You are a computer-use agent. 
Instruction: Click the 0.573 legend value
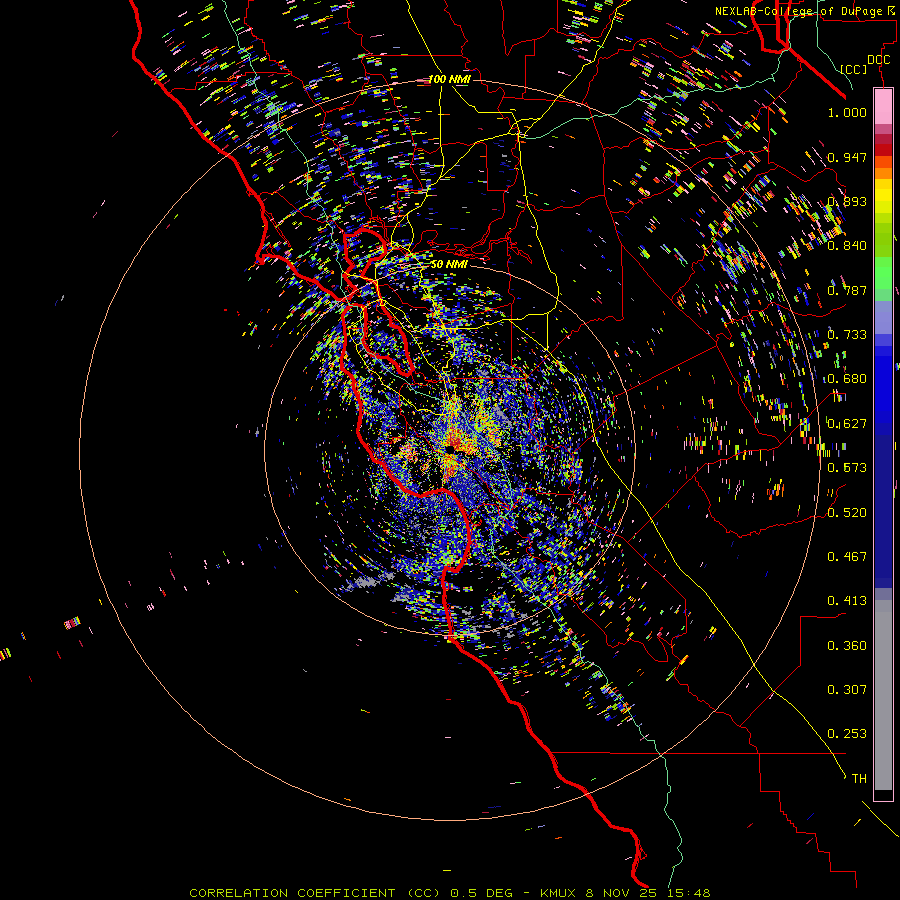847,468
